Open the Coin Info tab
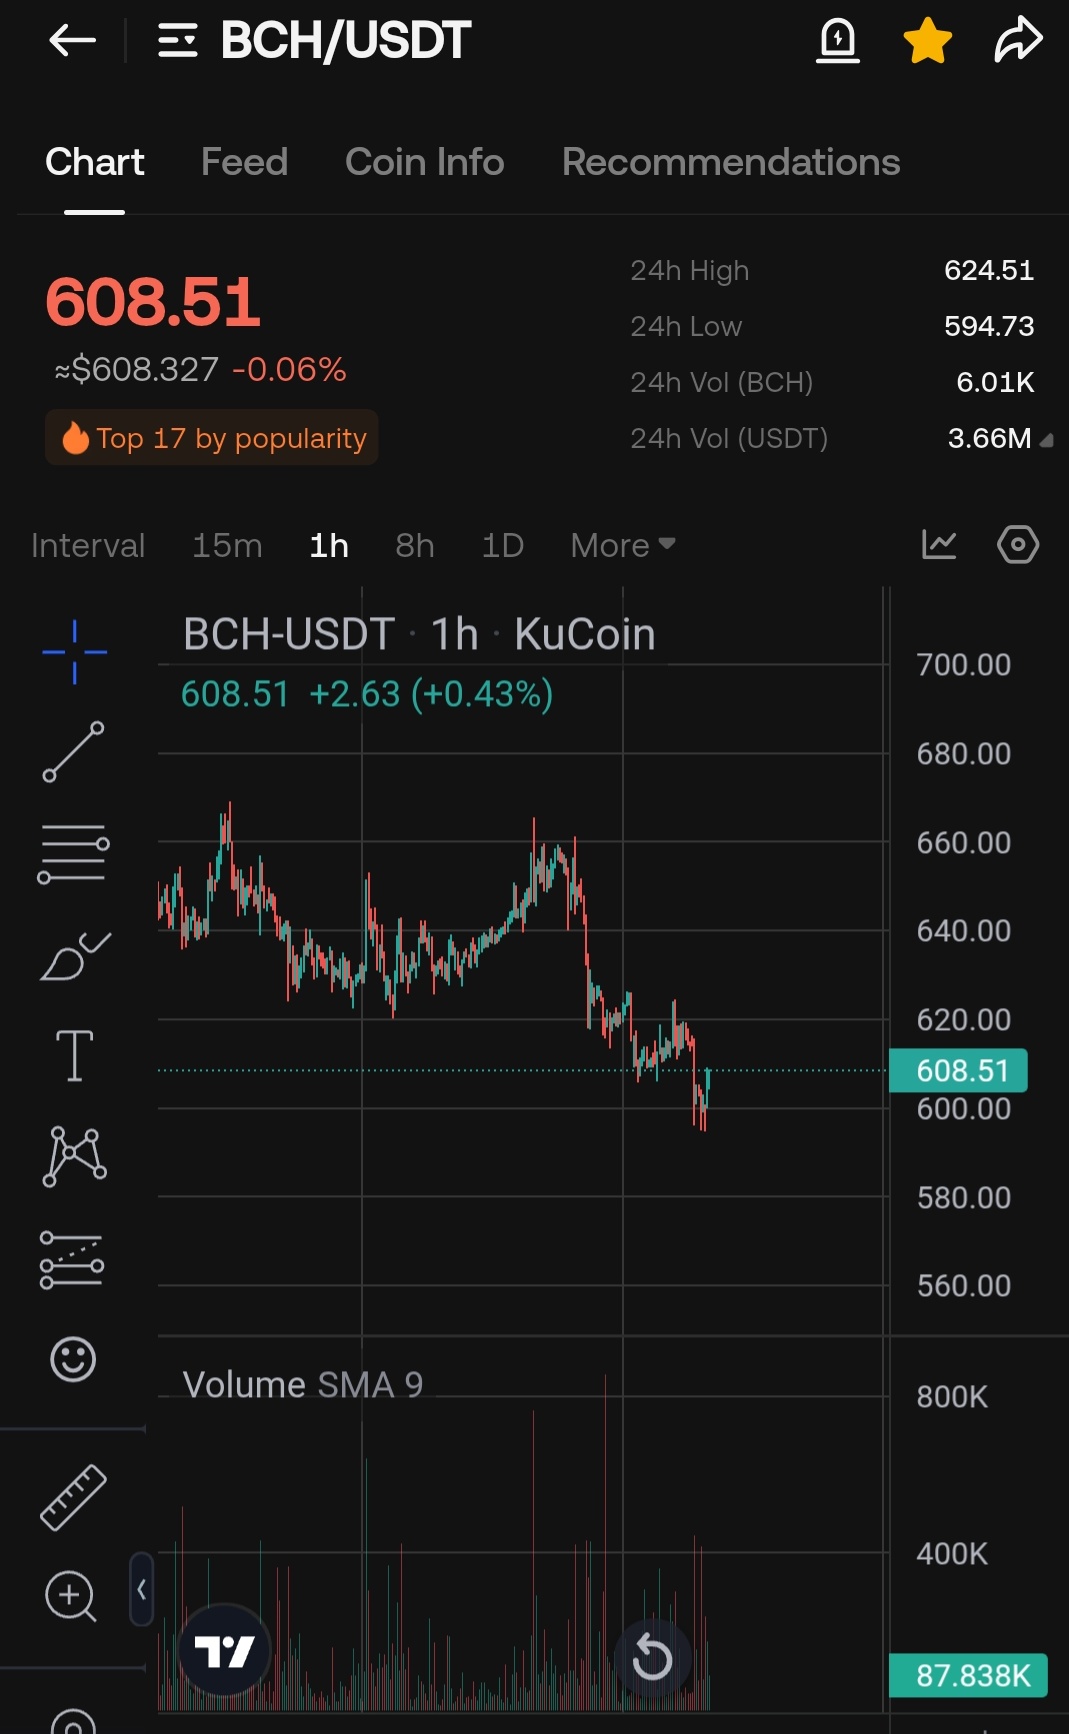 [x=424, y=162]
